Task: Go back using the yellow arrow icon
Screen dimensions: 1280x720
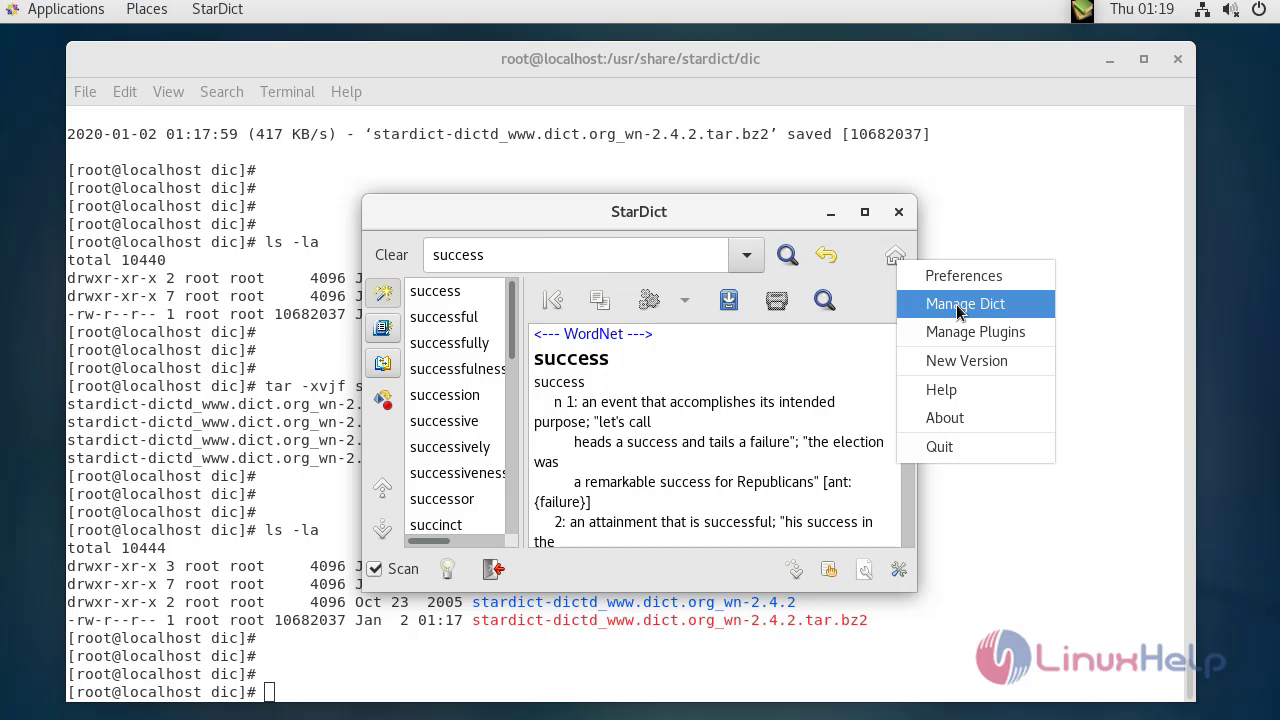Action: (x=826, y=255)
